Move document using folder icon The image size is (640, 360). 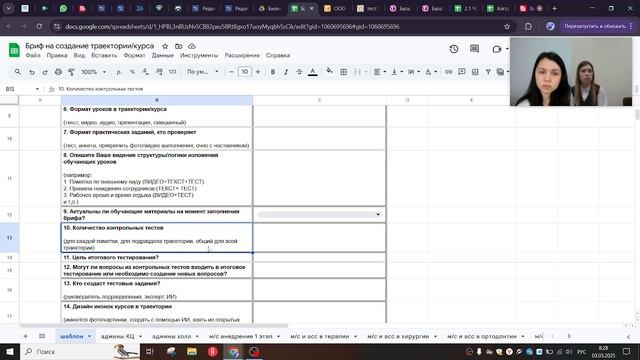point(178,46)
